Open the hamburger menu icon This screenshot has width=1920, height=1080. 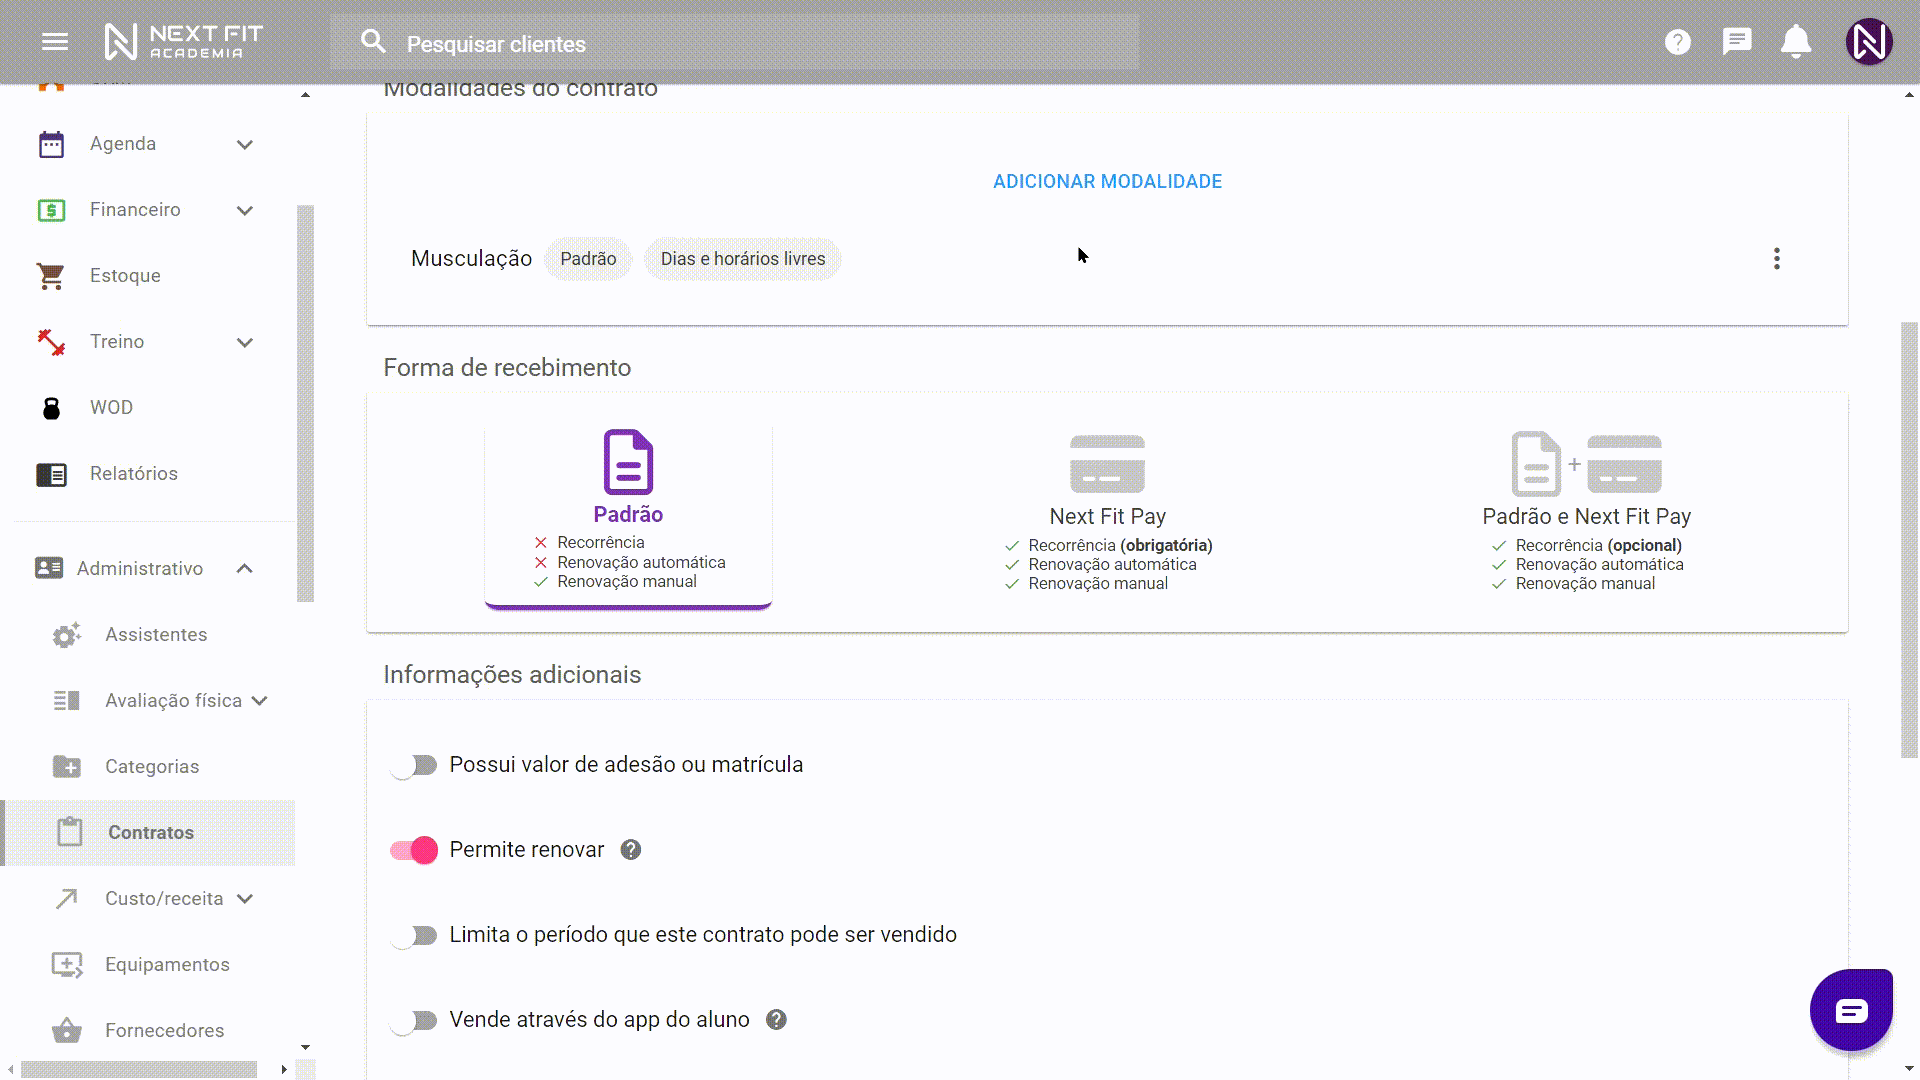coord(55,42)
